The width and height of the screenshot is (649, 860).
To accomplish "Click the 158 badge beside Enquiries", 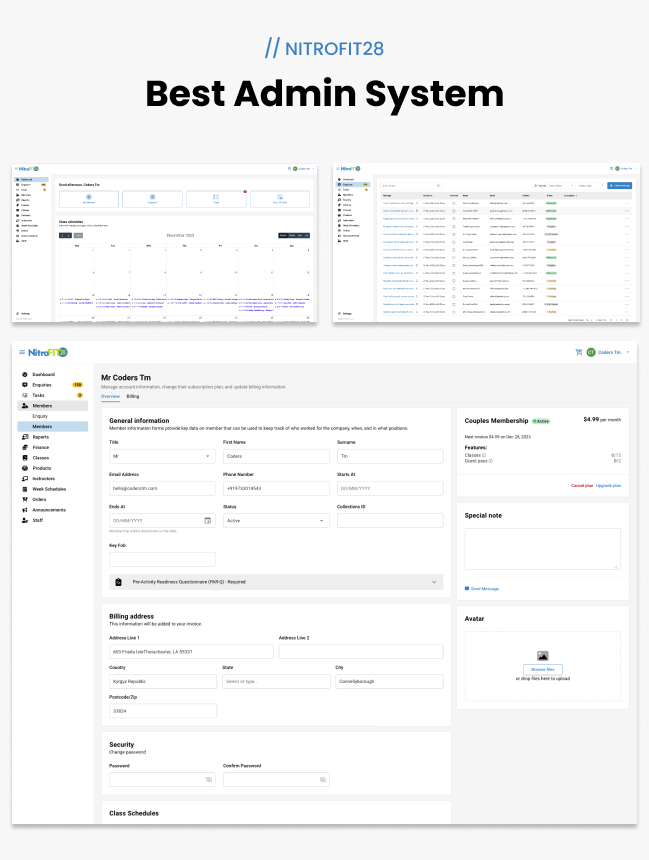I will click(78, 385).
